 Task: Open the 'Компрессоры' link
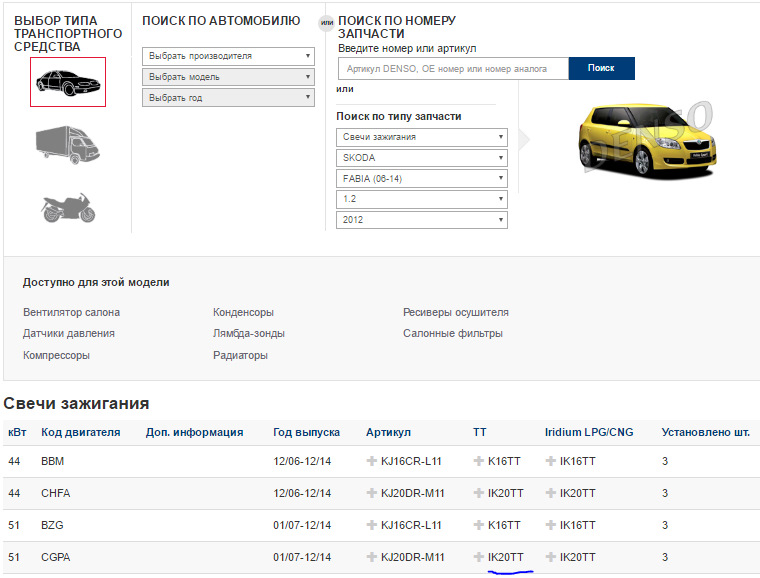[56, 355]
